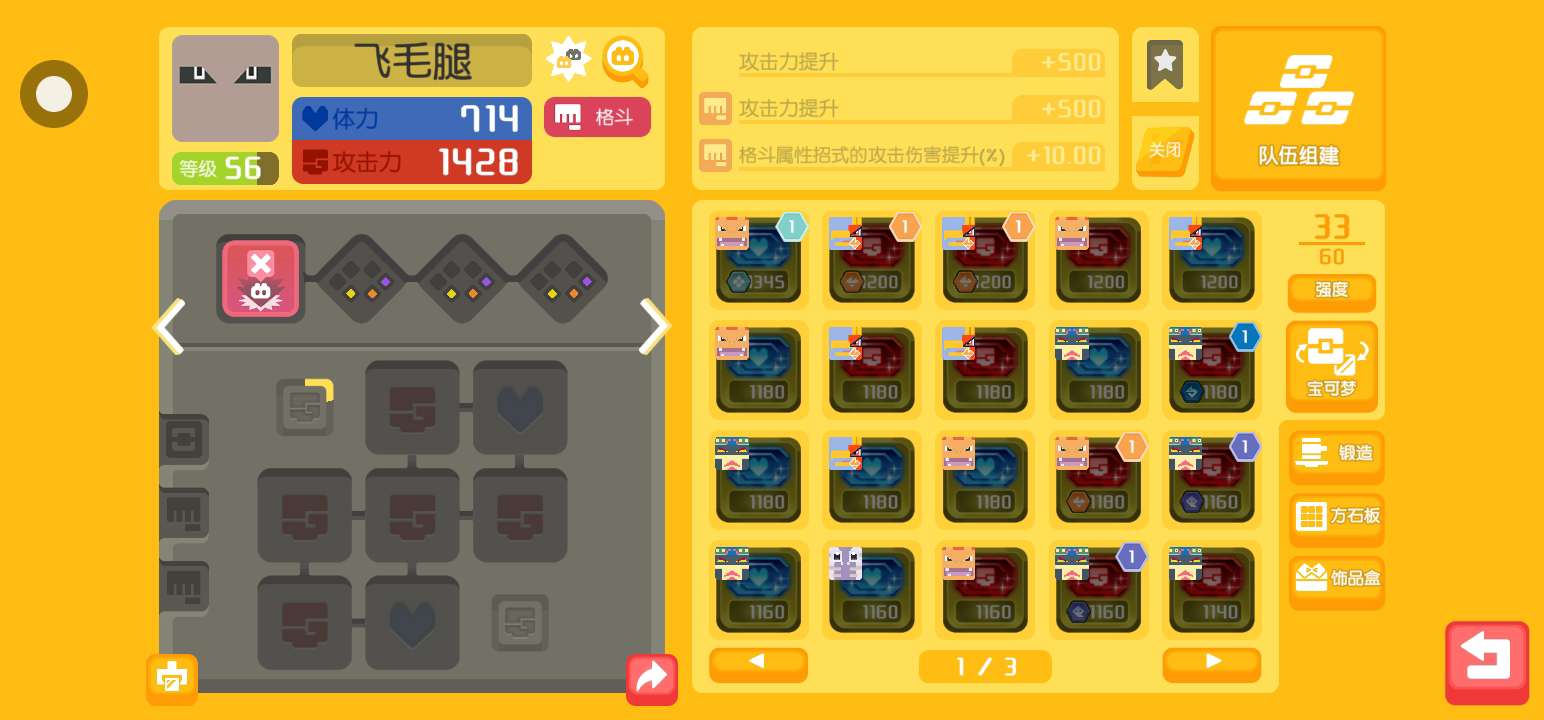Sort stones by 强度 button
Image resolution: width=1544 pixels, height=720 pixels.
(1332, 291)
